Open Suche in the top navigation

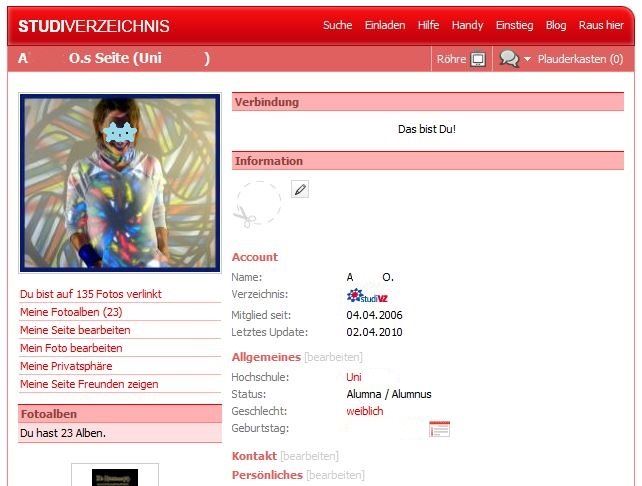tap(337, 25)
